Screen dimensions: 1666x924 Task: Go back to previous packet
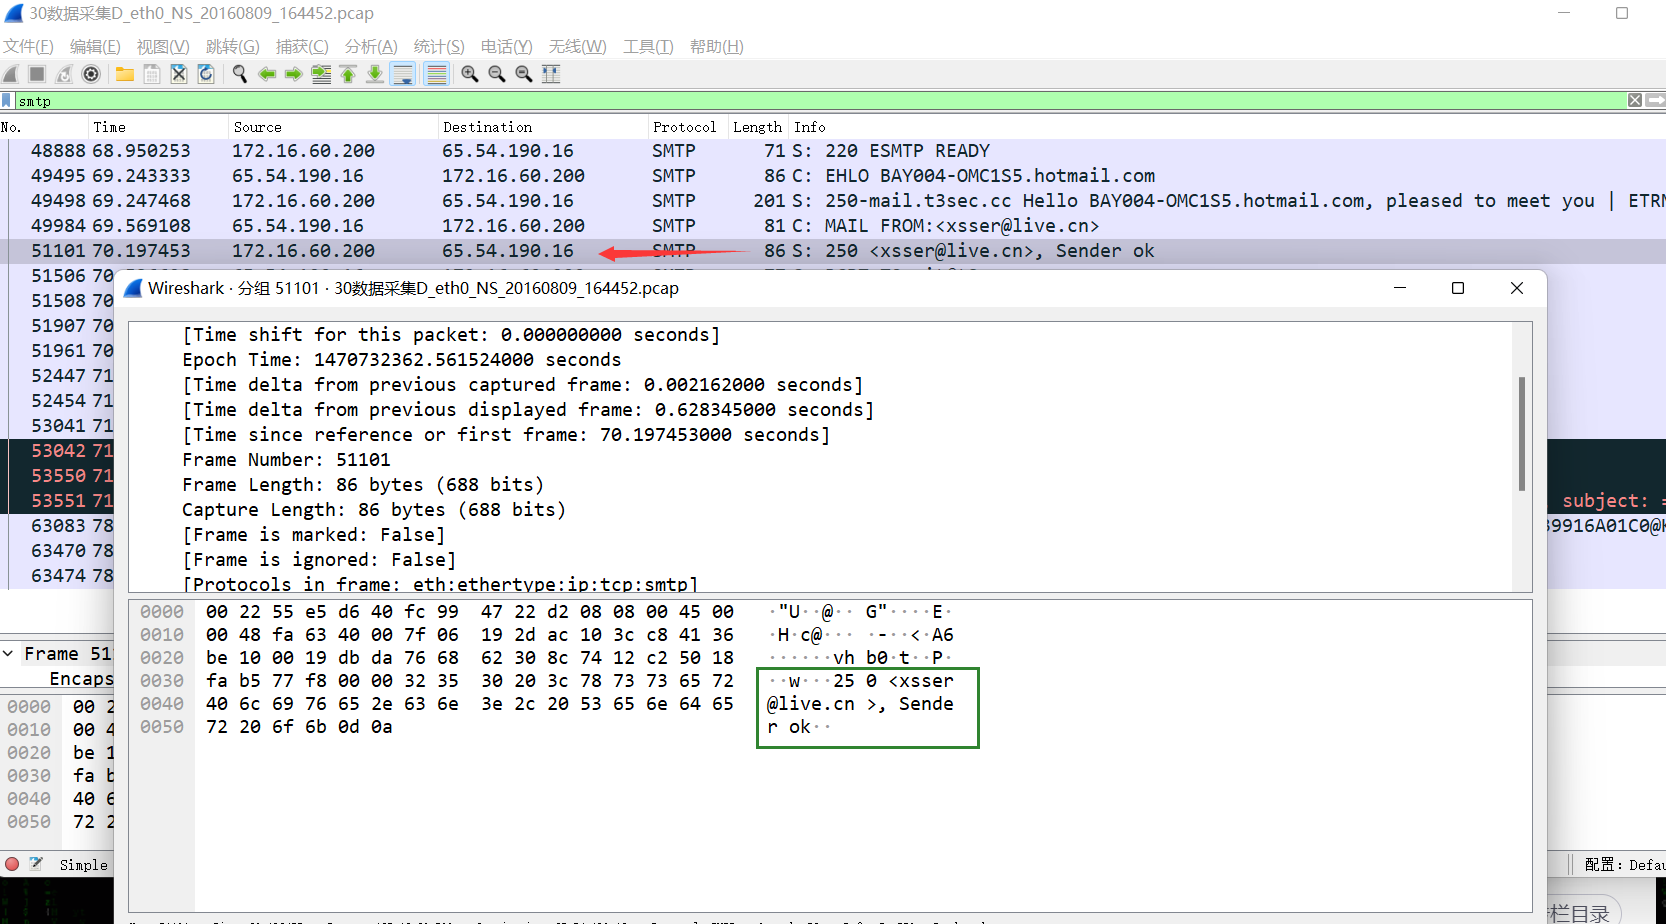click(x=267, y=74)
